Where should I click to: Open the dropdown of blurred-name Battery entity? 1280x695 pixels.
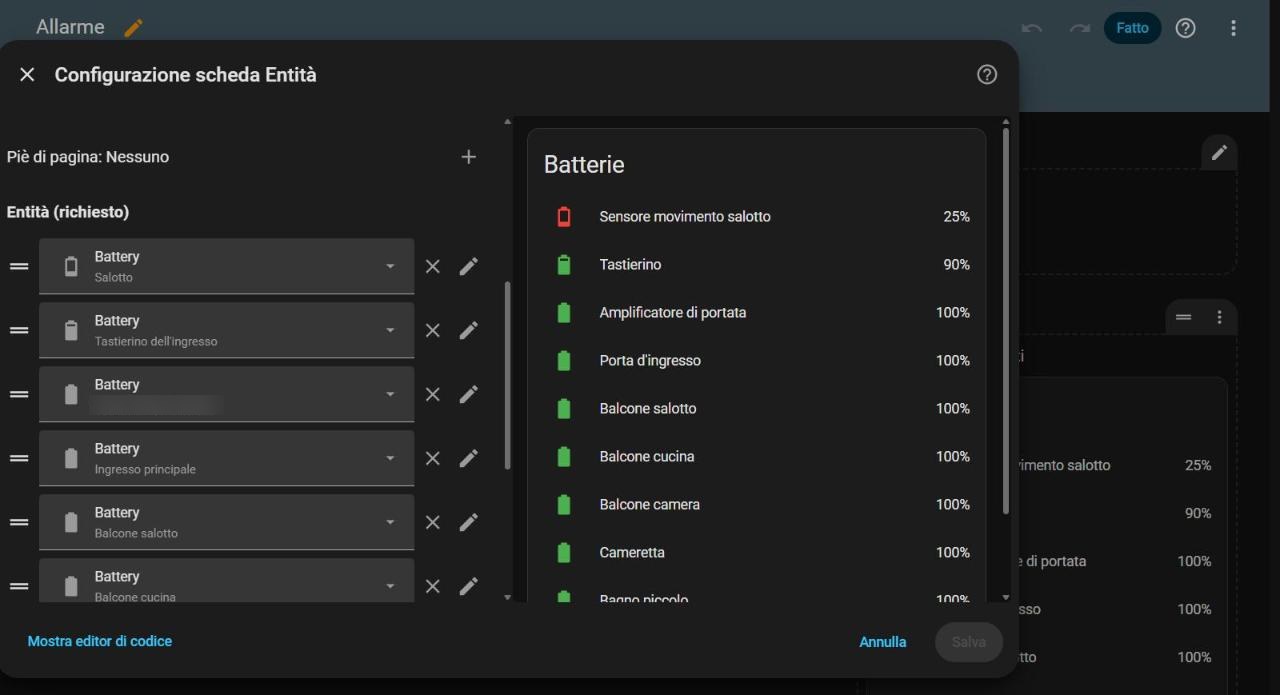click(x=390, y=394)
